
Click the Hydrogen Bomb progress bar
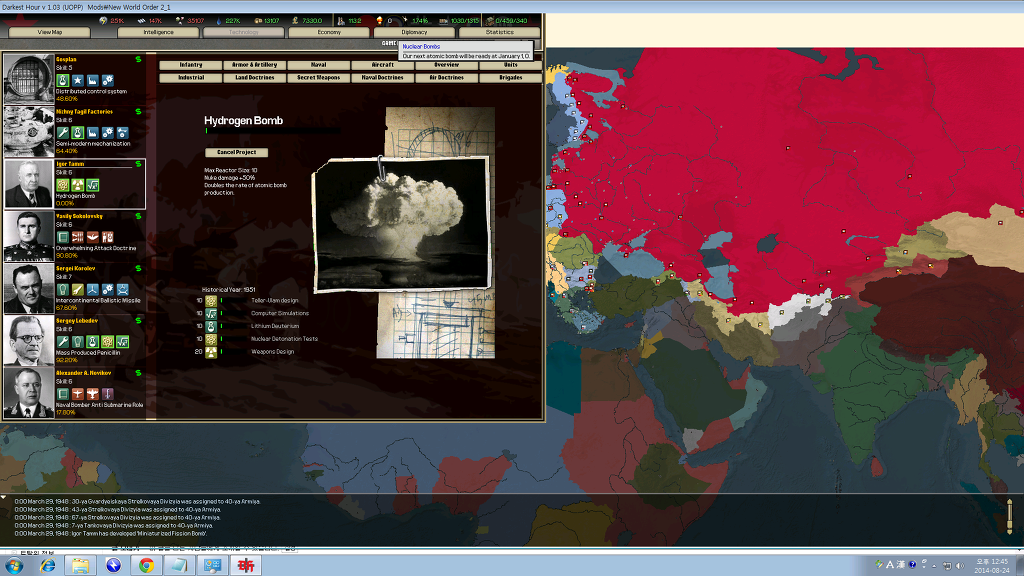273,131
